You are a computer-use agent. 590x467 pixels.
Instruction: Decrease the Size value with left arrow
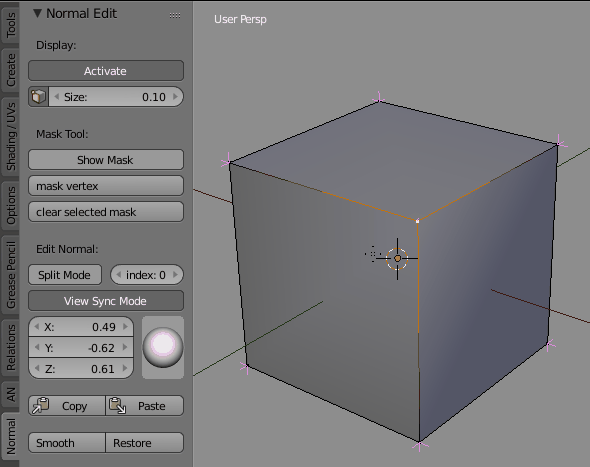pos(57,97)
